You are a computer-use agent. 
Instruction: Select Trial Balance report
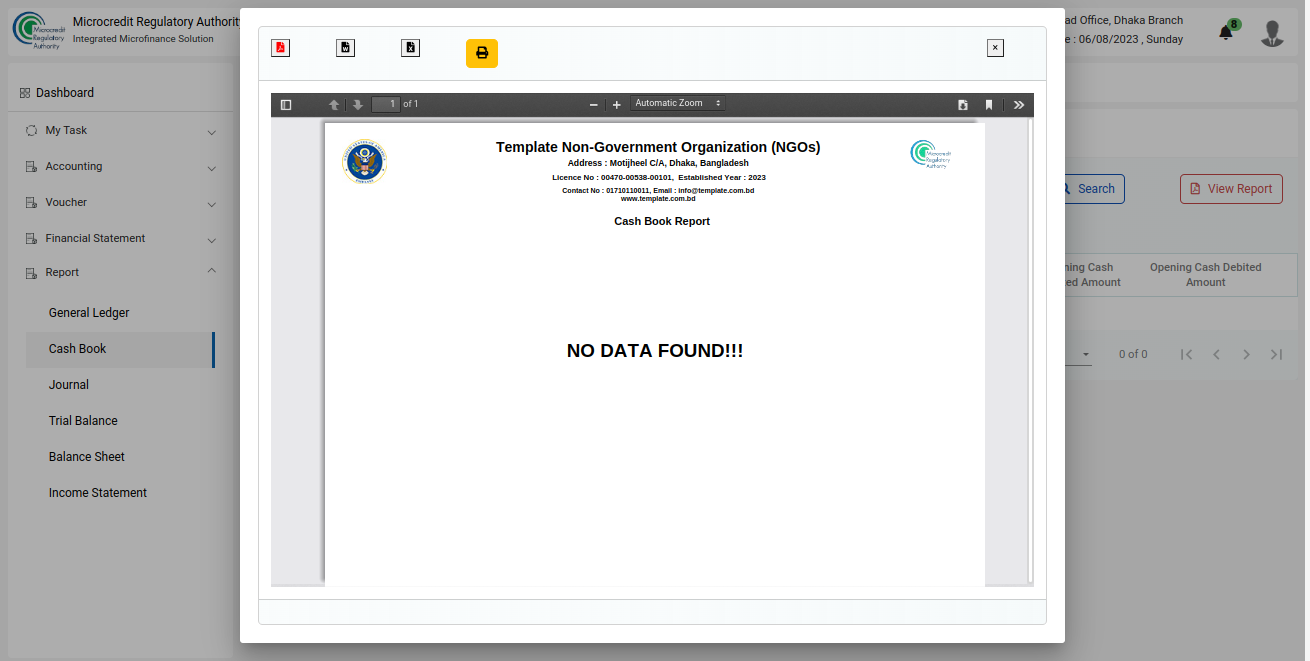(x=83, y=421)
